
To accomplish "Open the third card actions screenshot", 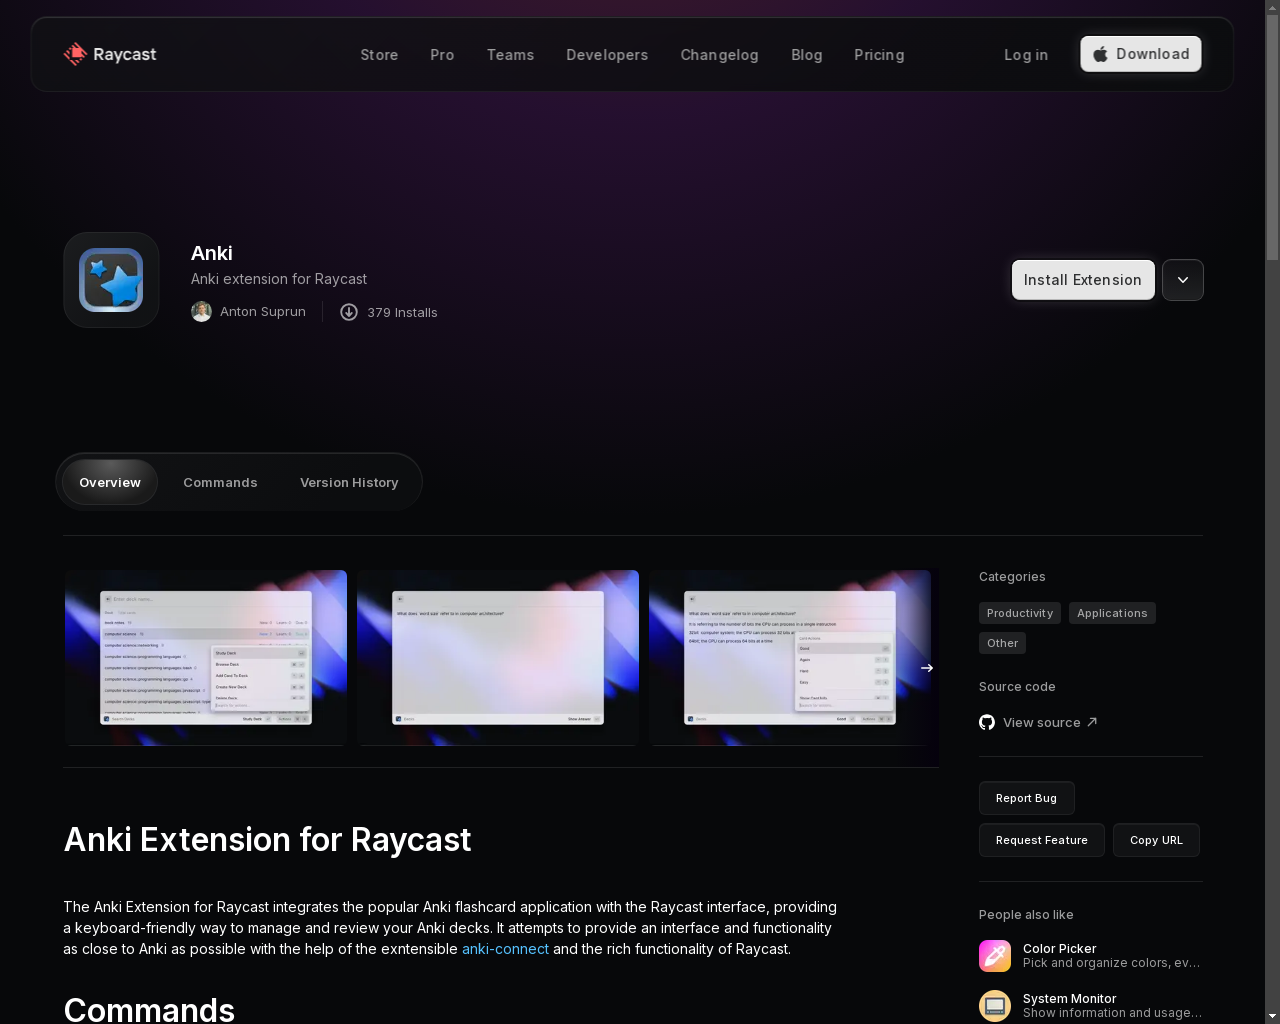I will (x=790, y=658).
